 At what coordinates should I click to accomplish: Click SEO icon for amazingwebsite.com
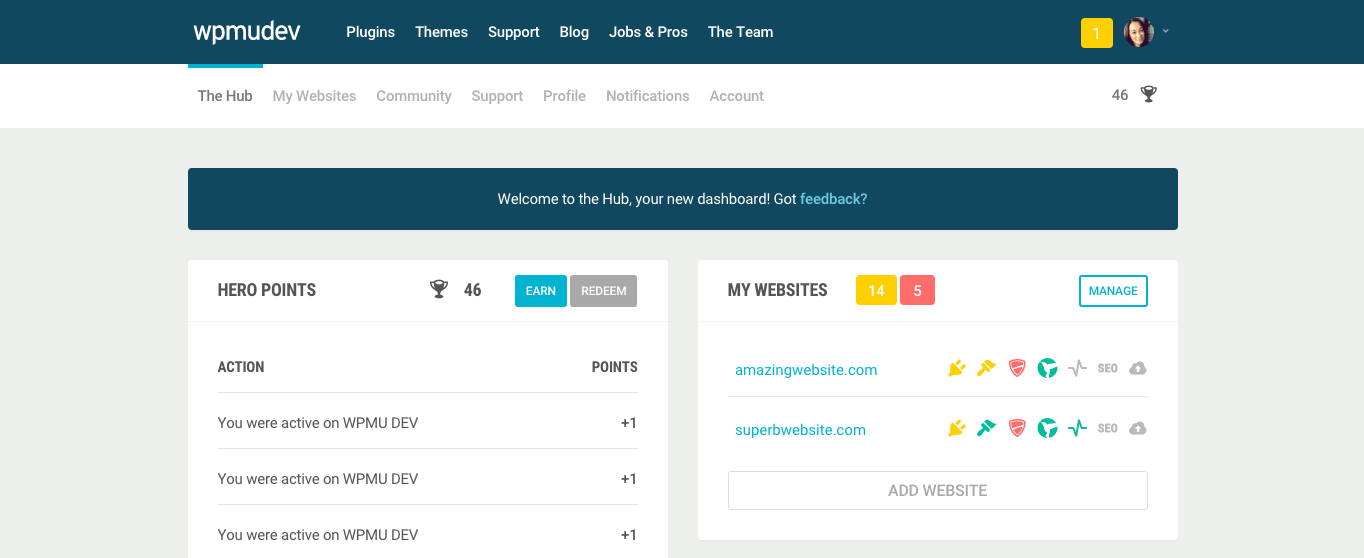[x=1107, y=369]
